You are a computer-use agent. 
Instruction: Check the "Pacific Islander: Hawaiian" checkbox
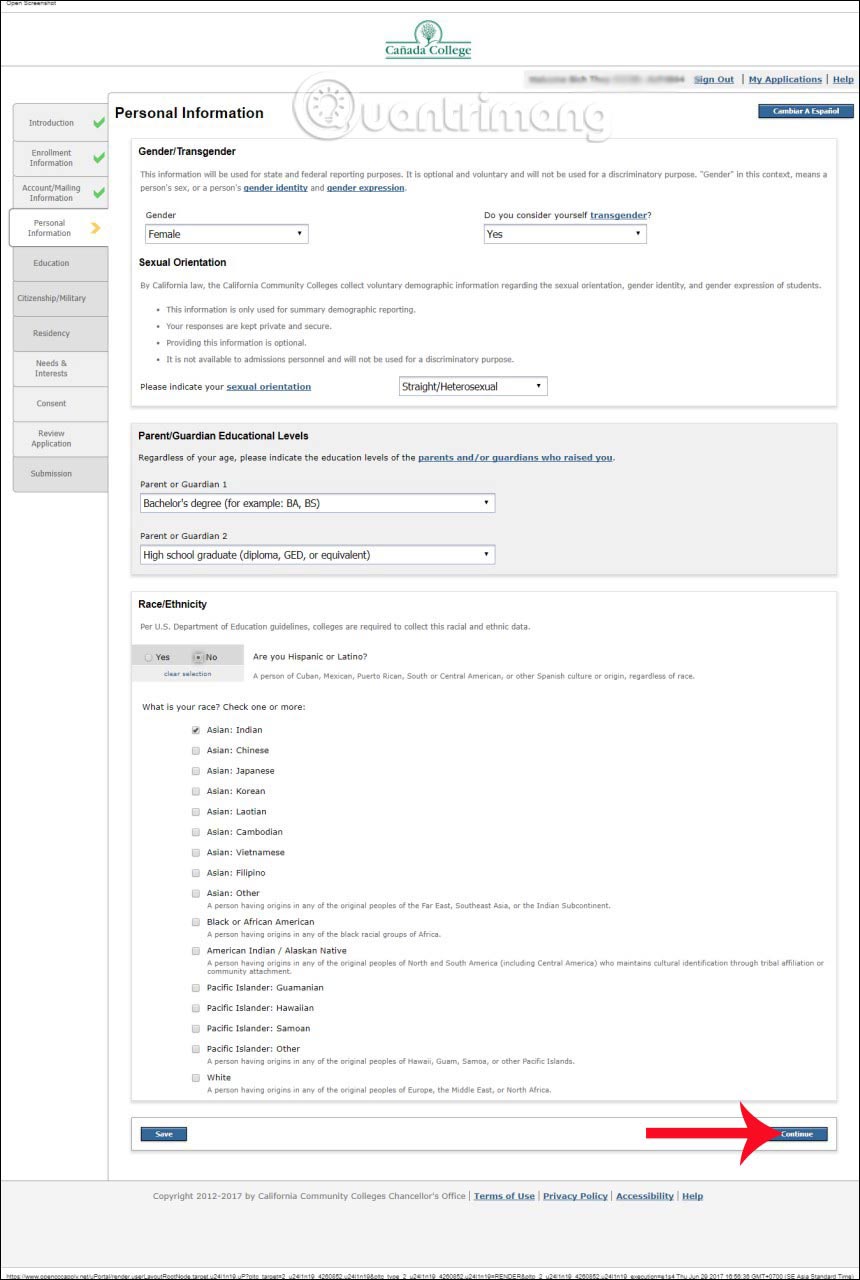195,1008
